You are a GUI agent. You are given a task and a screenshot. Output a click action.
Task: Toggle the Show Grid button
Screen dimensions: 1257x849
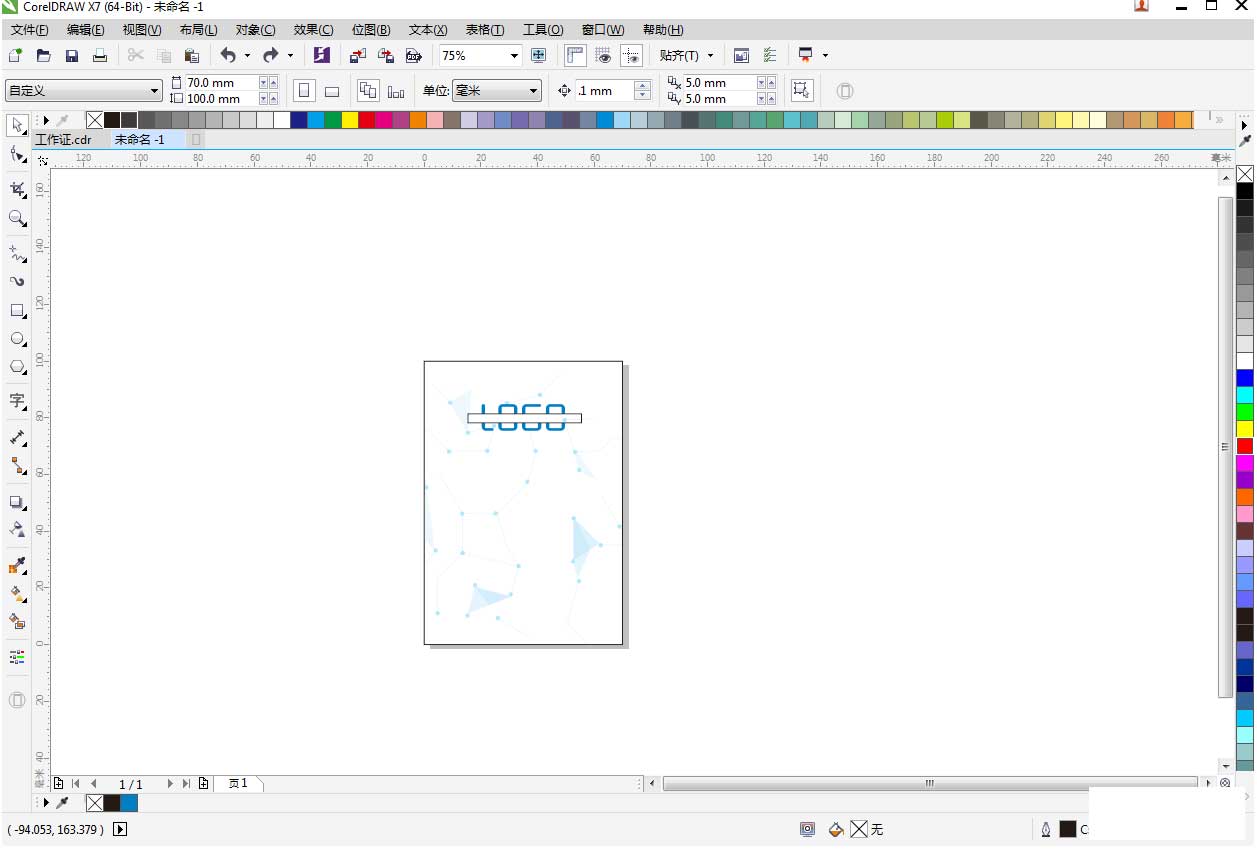(603, 56)
